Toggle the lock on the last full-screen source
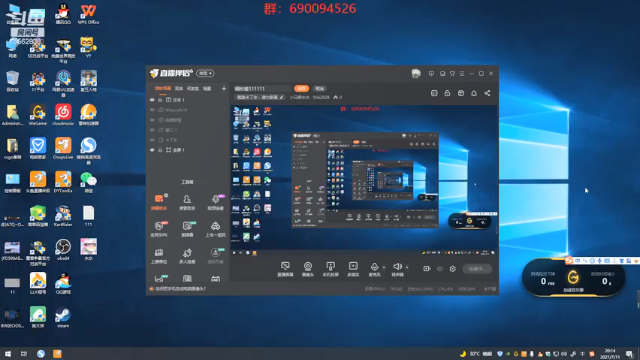 (160, 150)
